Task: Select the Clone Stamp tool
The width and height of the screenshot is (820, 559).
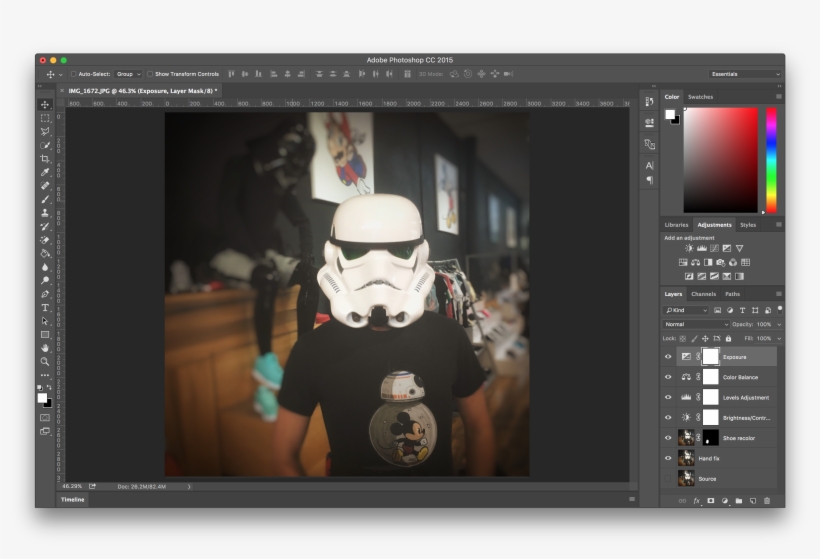Action: pos(45,213)
